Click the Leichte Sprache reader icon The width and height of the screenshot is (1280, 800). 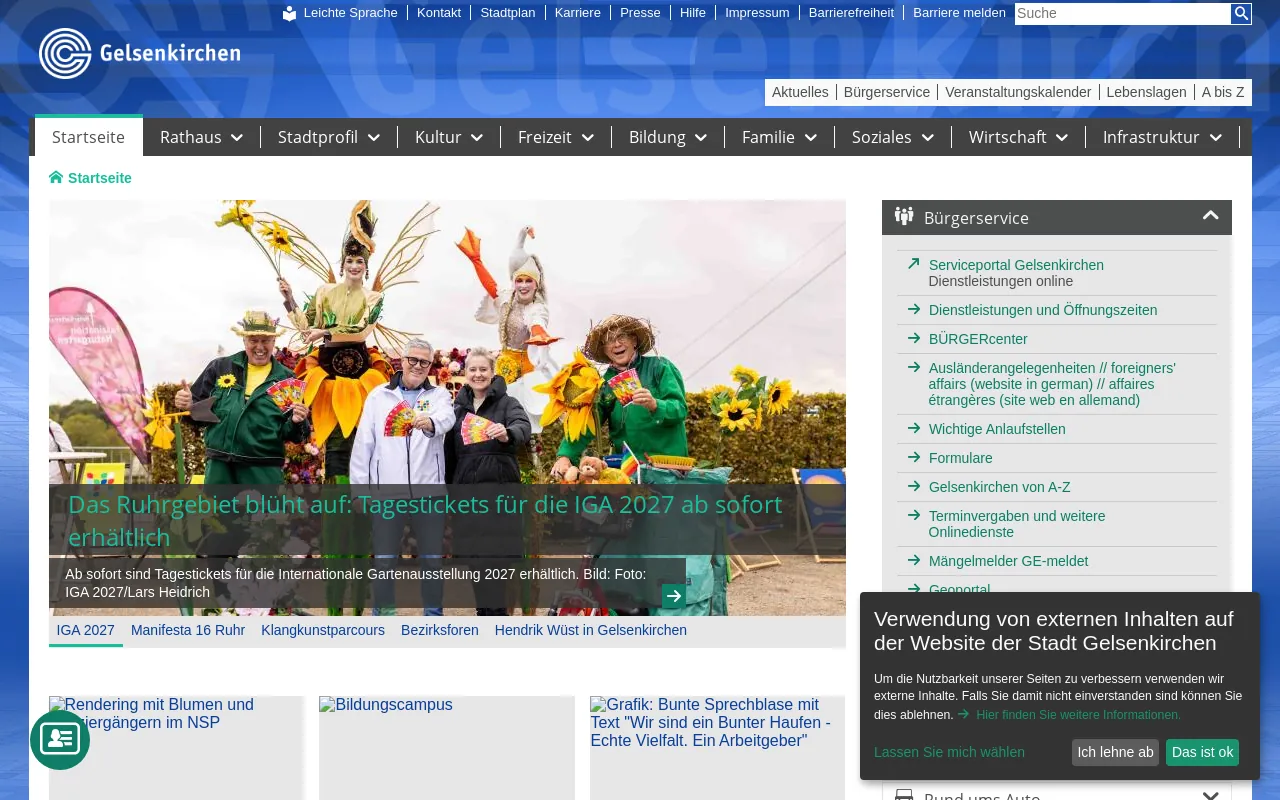click(x=289, y=13)
